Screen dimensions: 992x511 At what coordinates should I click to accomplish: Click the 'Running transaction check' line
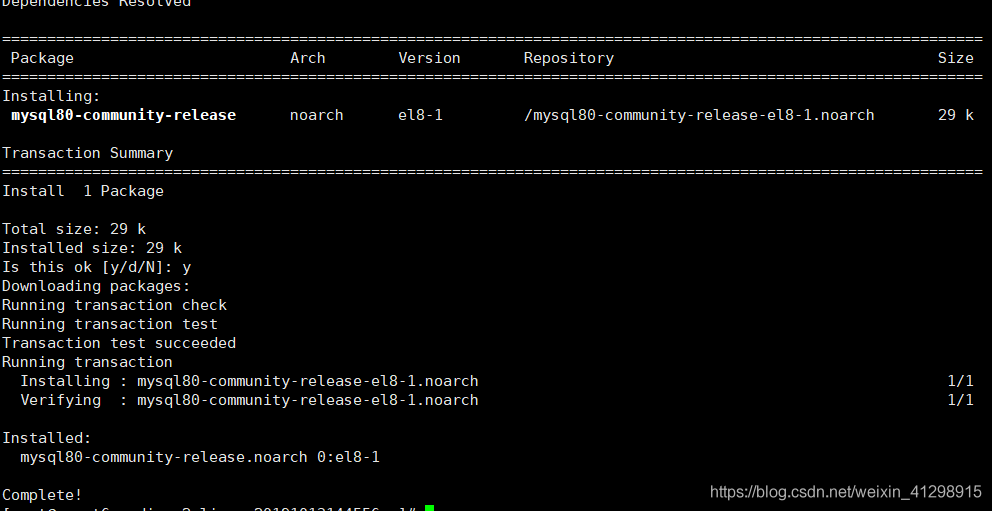114,305
